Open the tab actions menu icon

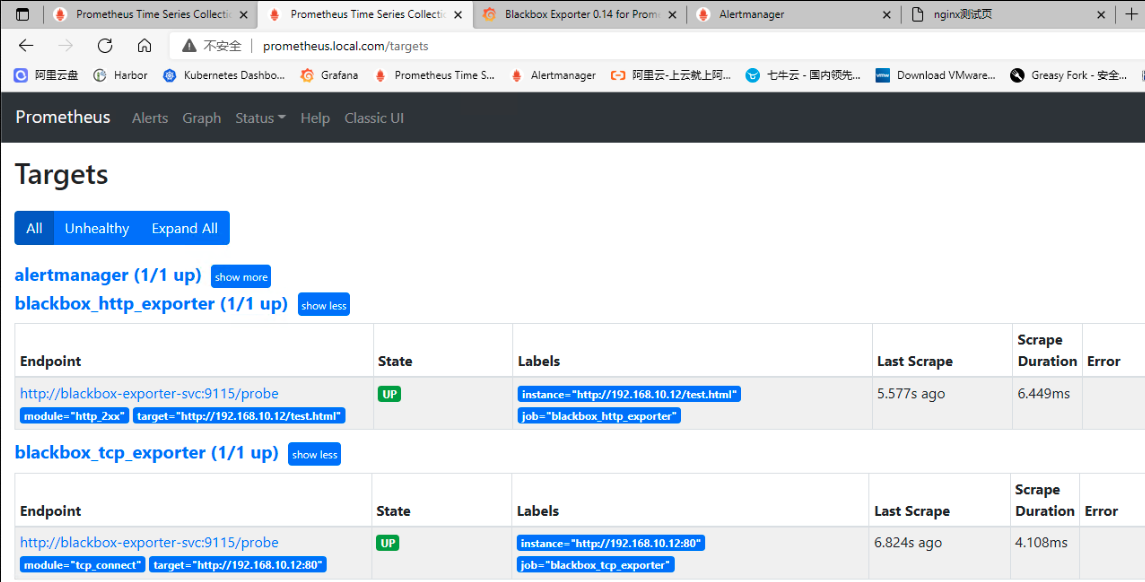coord(23,15)
